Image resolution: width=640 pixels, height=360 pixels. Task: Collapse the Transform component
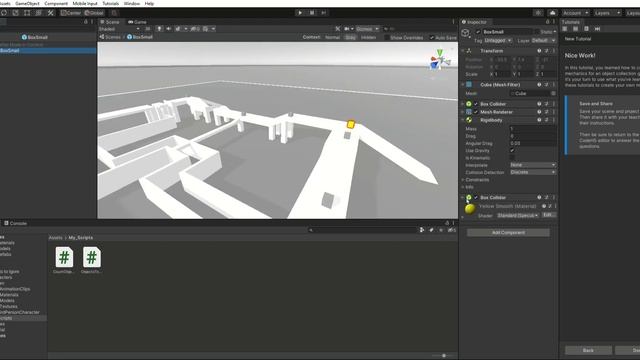[463, 51]
